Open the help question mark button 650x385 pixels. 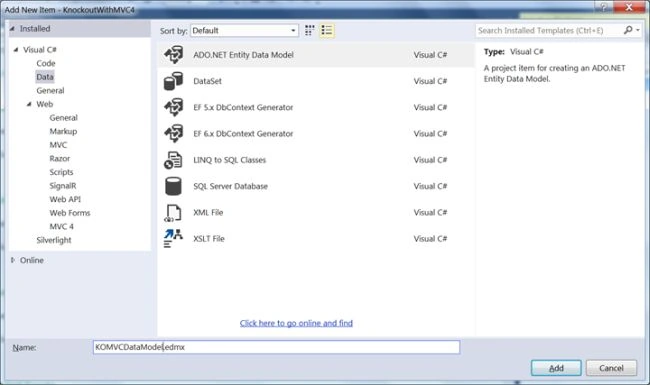click(x=604, y=7)
